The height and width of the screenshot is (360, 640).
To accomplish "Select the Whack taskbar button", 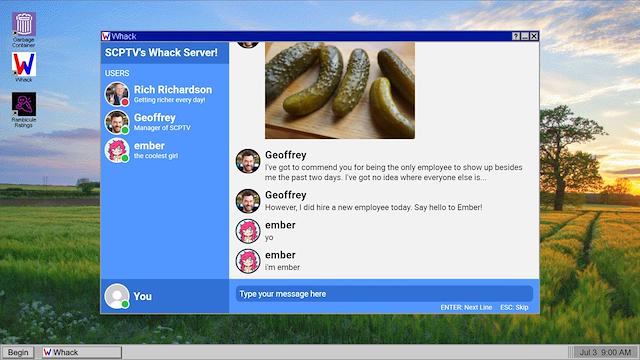I will pos(82,352).
